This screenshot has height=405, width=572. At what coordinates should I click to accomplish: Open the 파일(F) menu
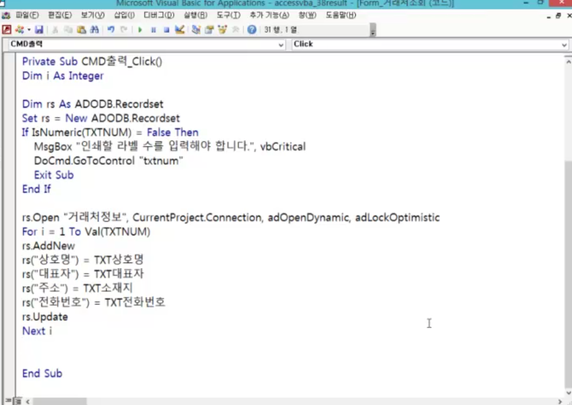(27, 15)
